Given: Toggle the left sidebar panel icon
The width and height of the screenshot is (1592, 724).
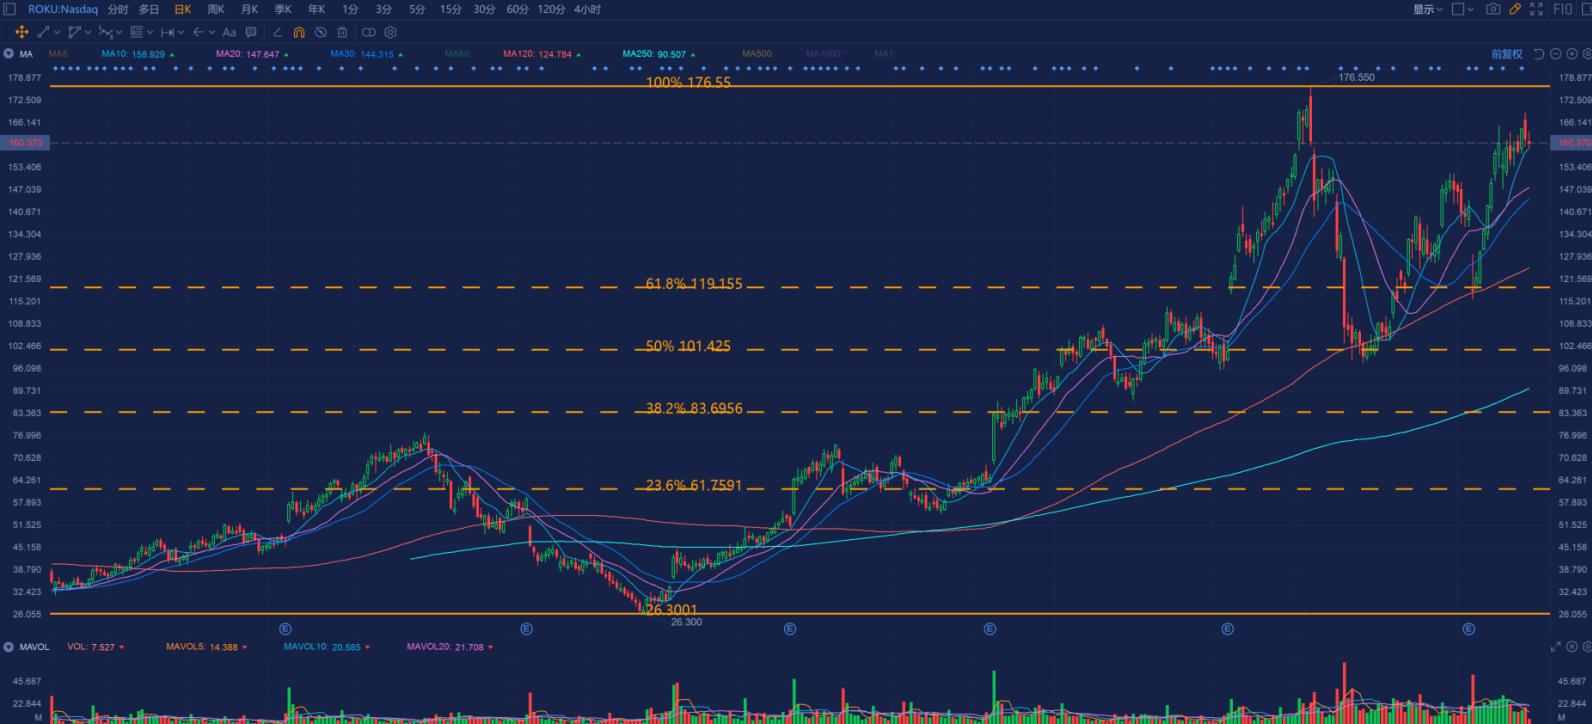Looking at the screenshot, I should [x=9, y=9].
